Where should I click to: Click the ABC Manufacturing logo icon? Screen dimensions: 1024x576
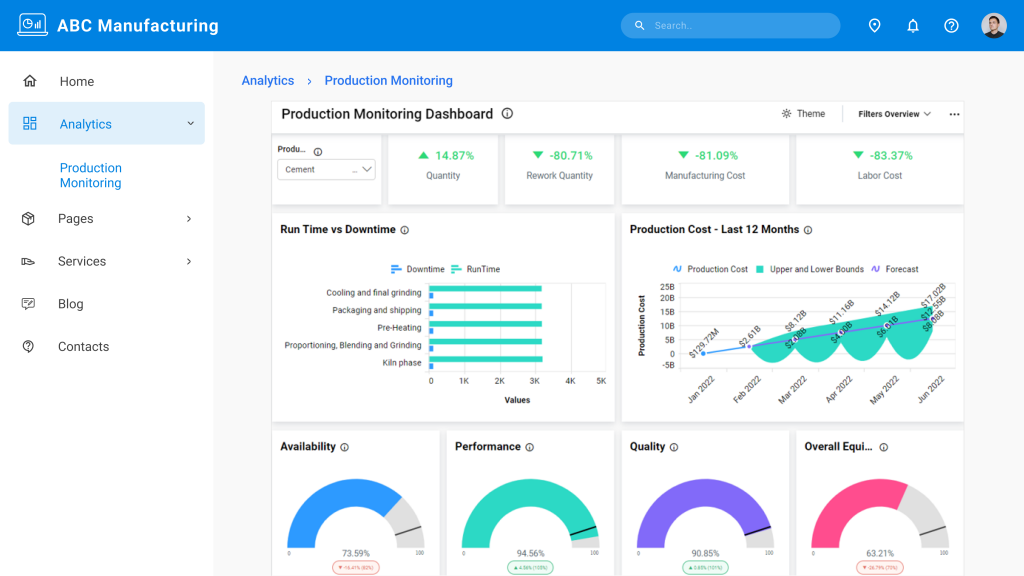(33, 24)
